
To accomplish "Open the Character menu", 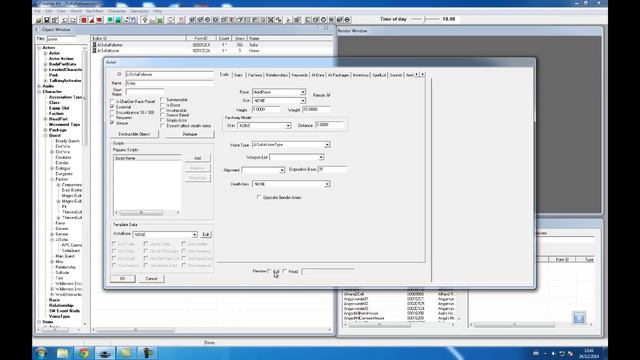I will (x=117, y=11).
